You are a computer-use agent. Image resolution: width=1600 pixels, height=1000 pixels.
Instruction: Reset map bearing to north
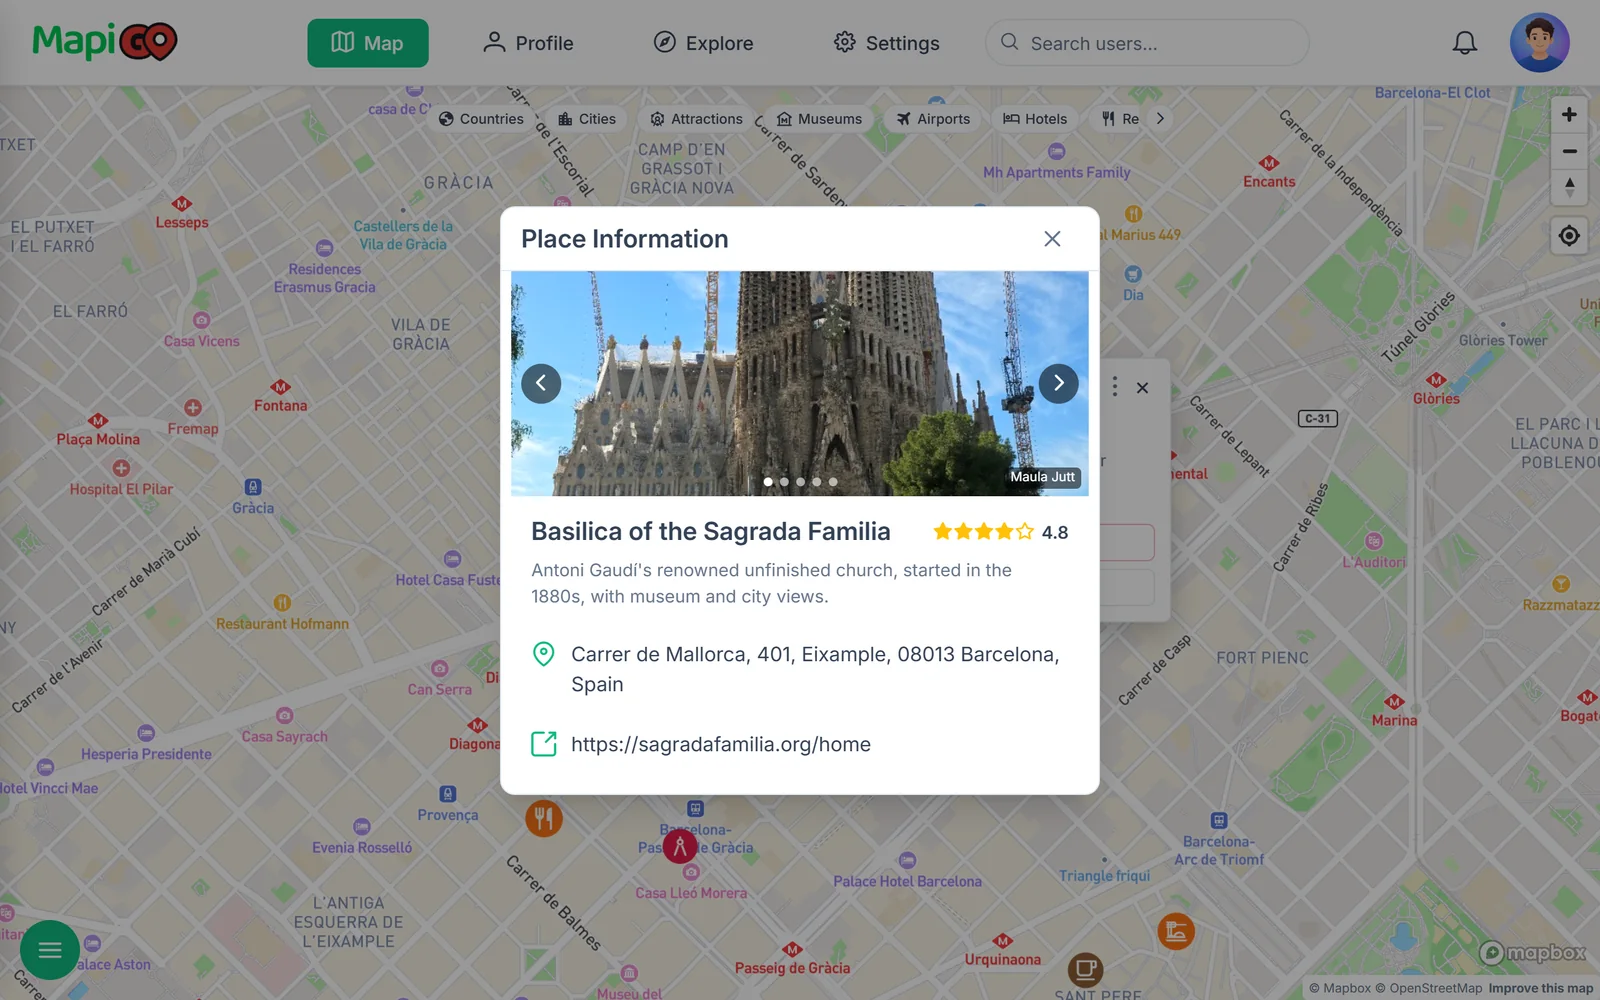click(1569, 187)
